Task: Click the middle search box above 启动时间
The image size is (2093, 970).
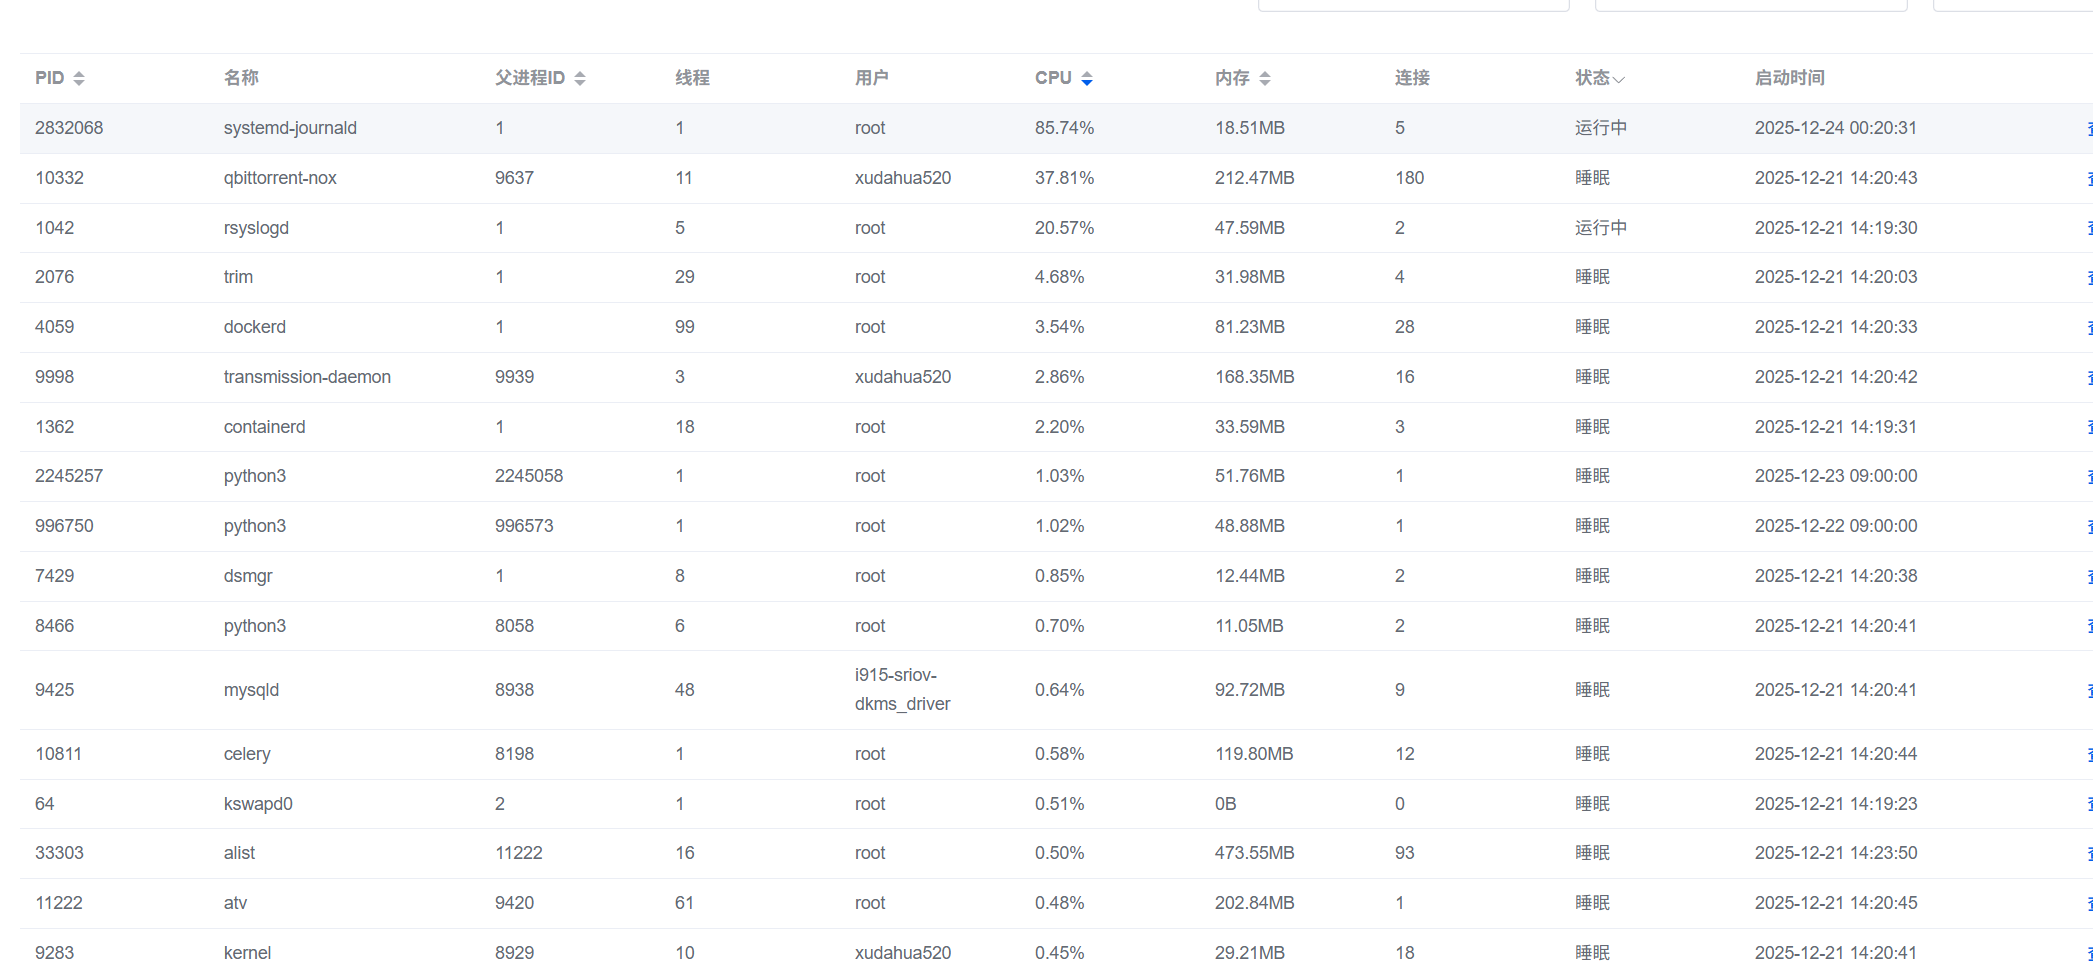Action: [x=1750, y=5]
